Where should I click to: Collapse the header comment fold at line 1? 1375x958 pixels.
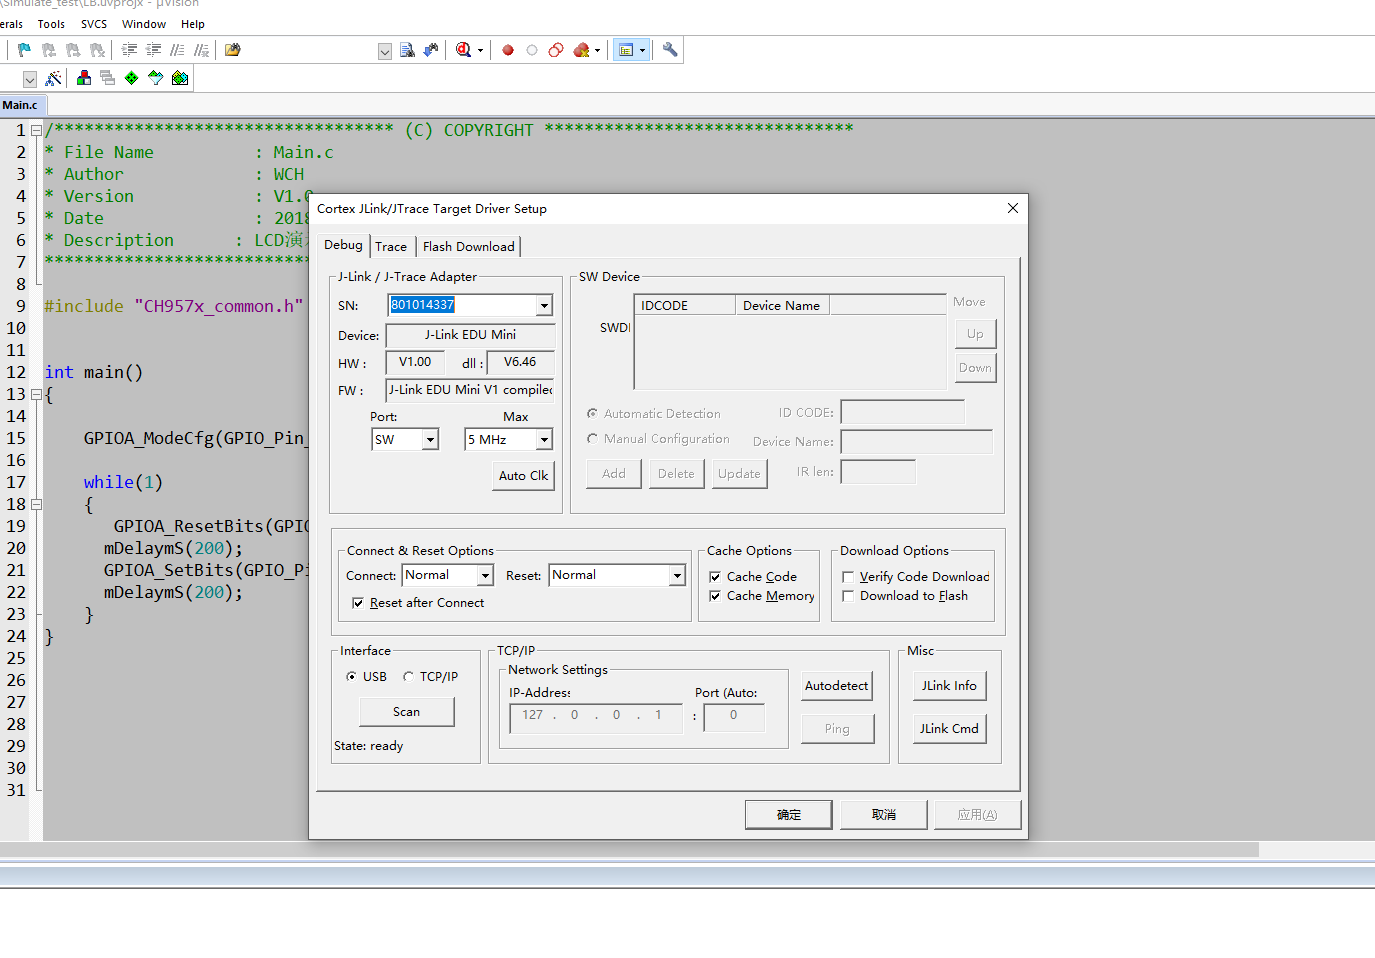point(36,131)
